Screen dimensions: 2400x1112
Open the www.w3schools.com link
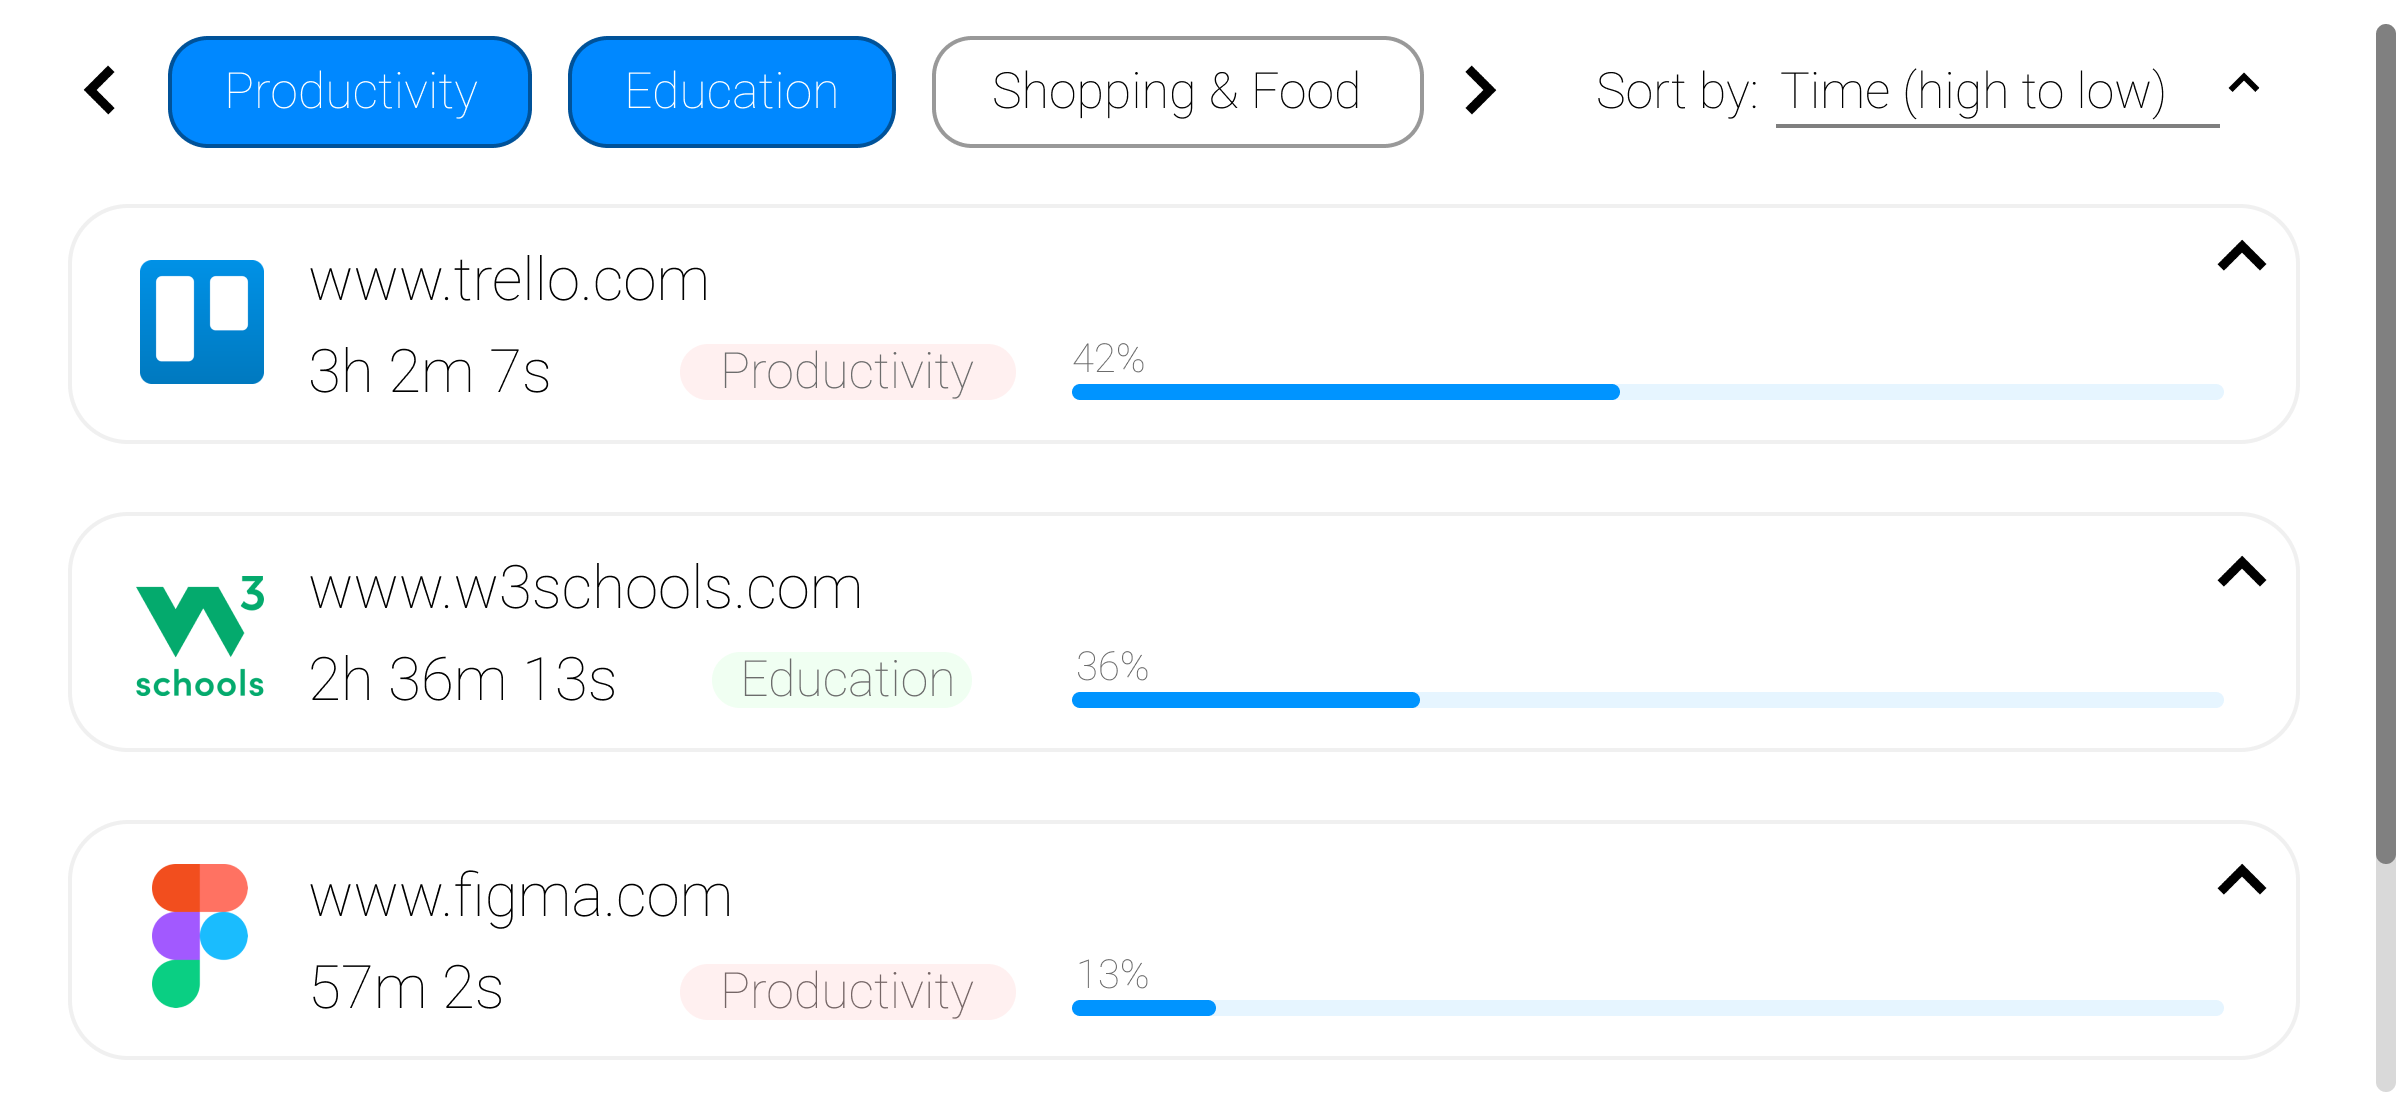585,588
